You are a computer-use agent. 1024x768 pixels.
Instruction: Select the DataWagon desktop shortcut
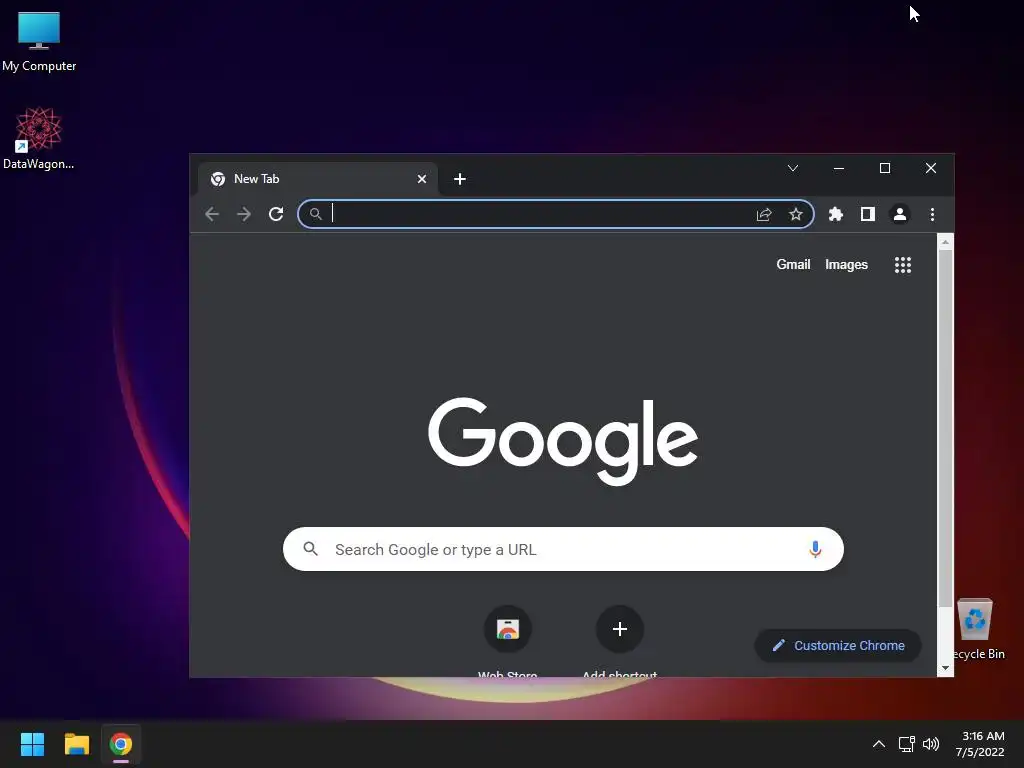[39, 138]
